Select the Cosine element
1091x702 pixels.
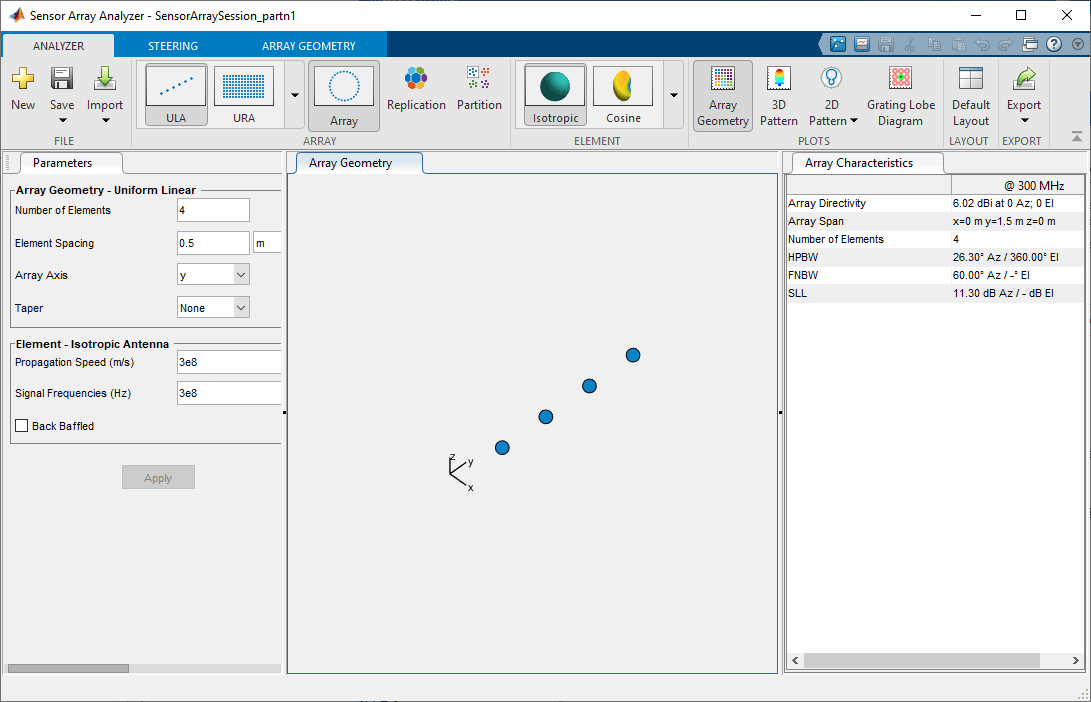click(622, 93)
